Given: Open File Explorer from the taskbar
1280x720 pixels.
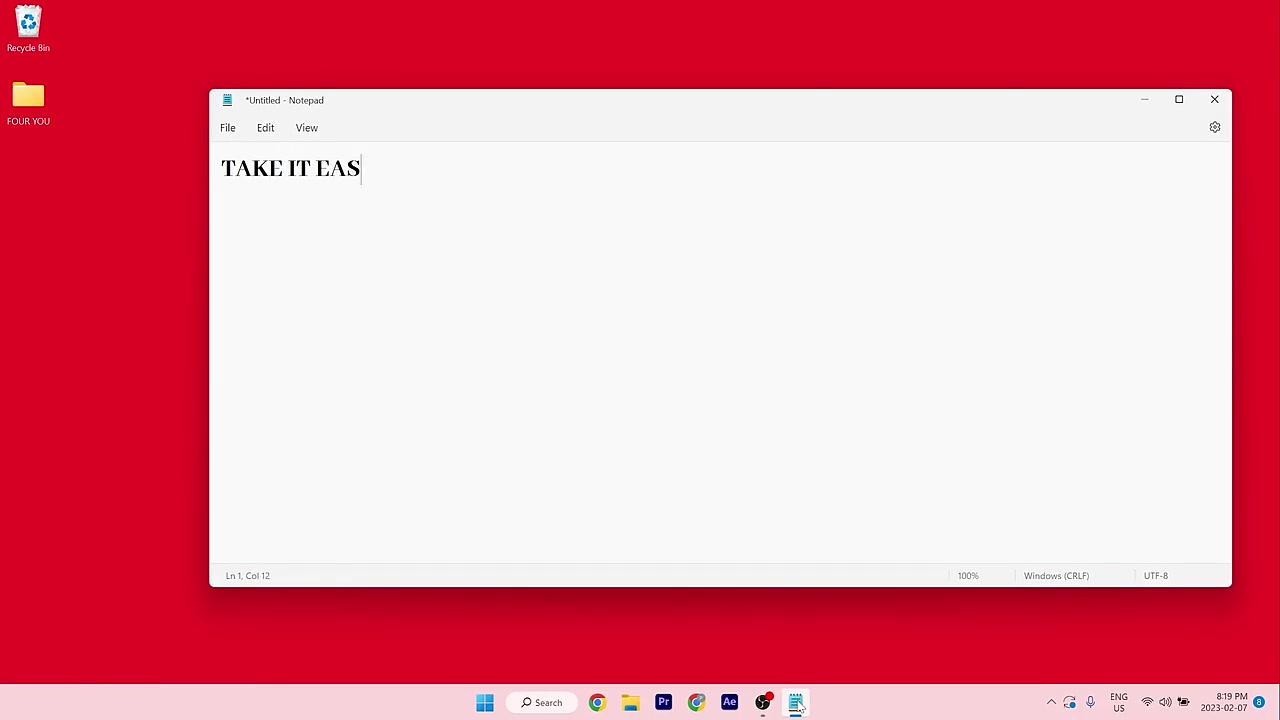Looking at the screenshot, I should pyautogui.click(x=630, y=703).
